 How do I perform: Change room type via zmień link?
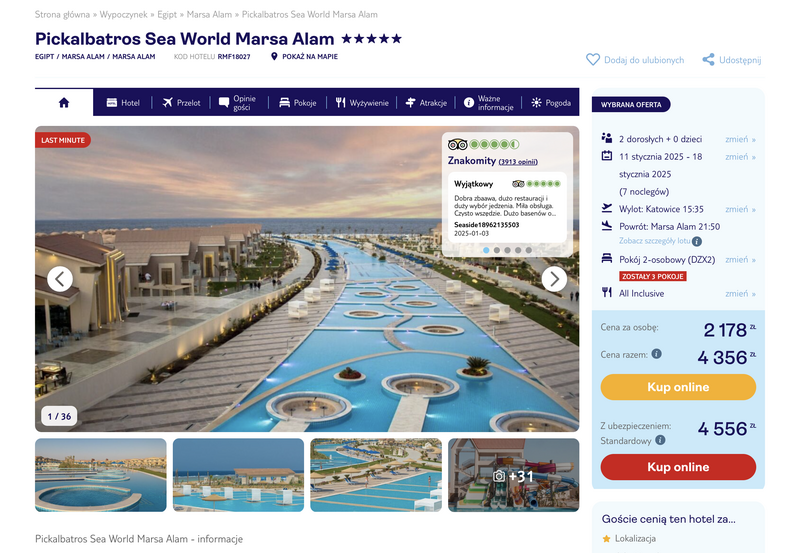tap(740, 260)
